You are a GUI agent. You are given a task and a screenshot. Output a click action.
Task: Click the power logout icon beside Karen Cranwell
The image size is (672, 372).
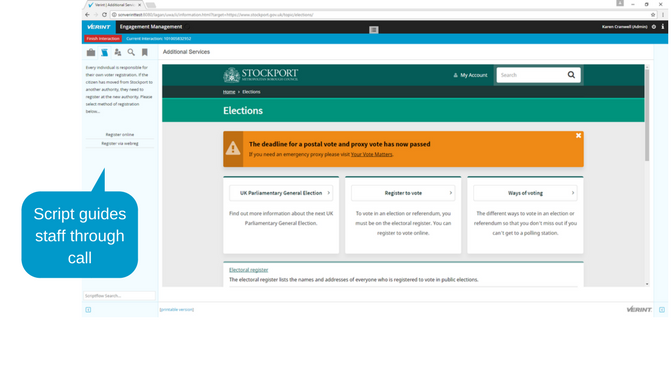pos(654,27)
